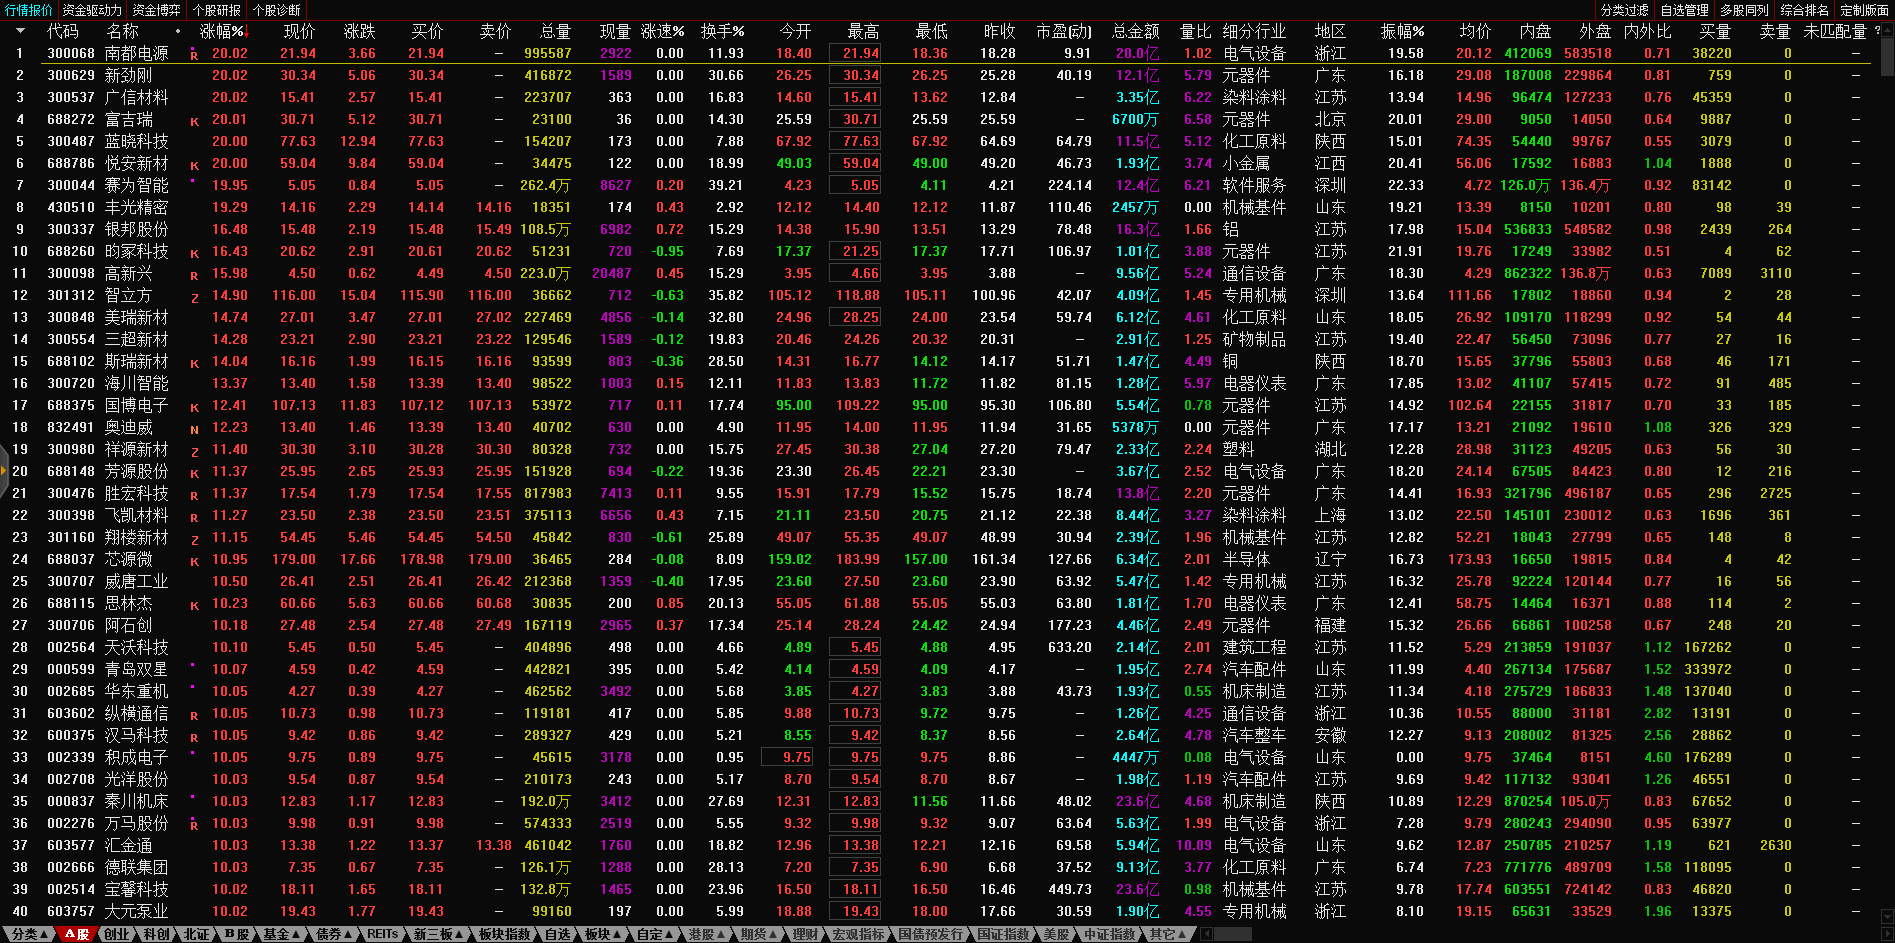
Task: Click the R marker beside 南都电源
Action: tap(194, 55)
